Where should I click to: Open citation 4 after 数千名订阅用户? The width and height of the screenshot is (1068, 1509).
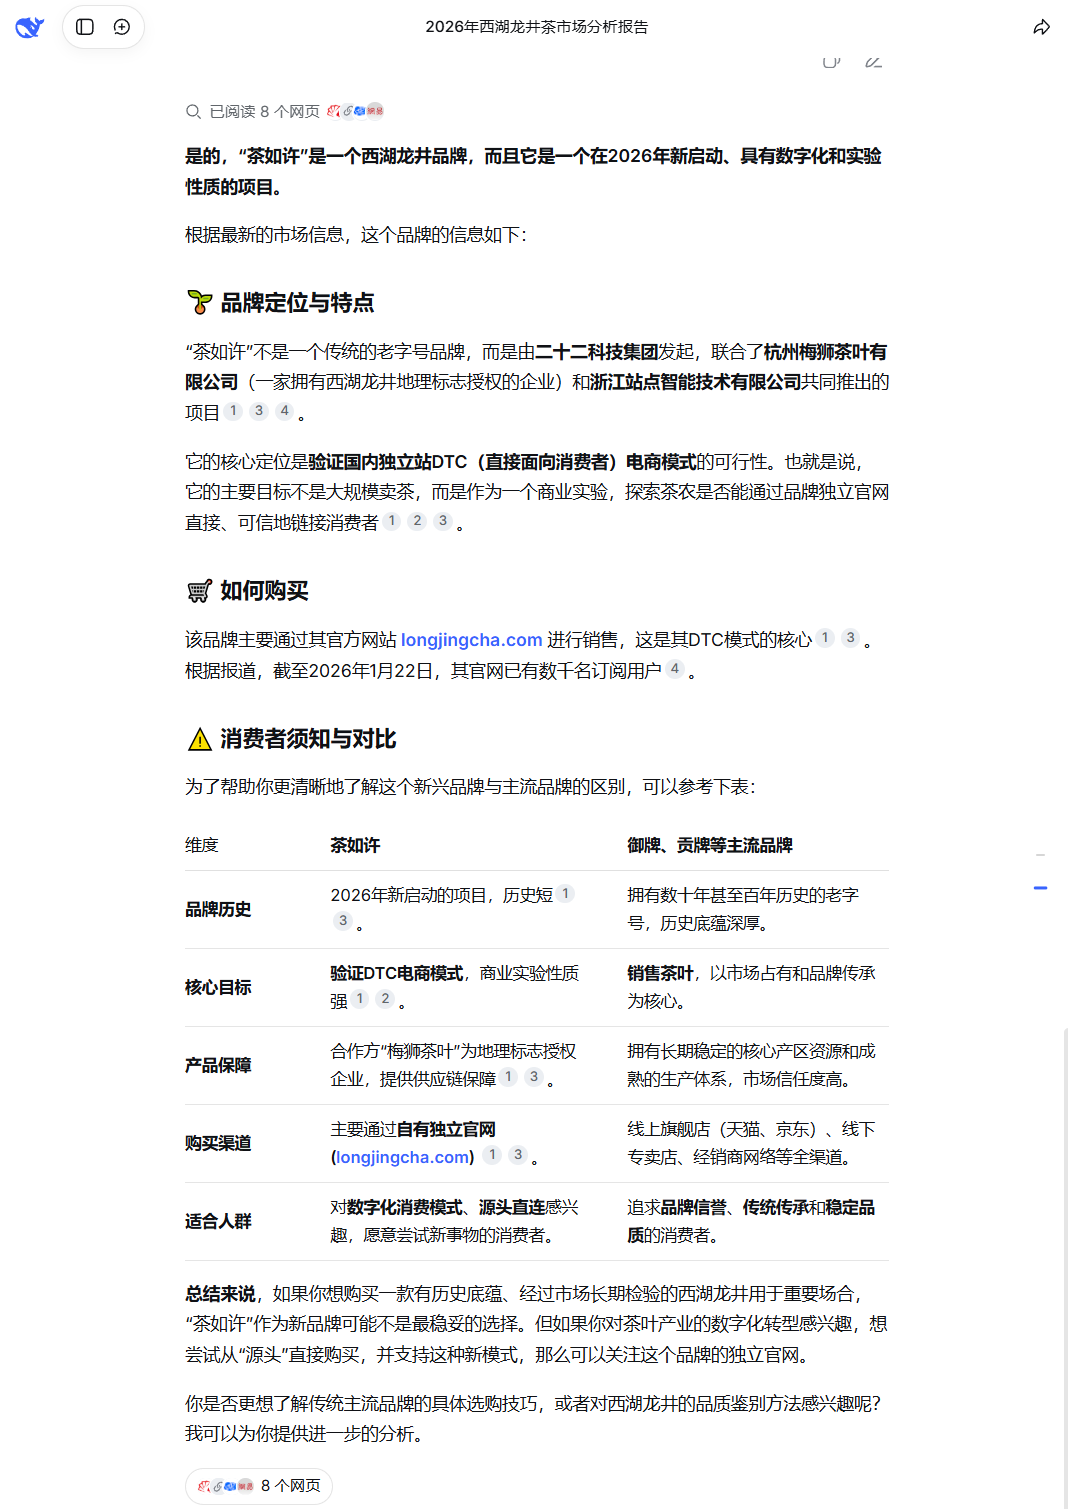pyautogui.click(x=675, y=669)
